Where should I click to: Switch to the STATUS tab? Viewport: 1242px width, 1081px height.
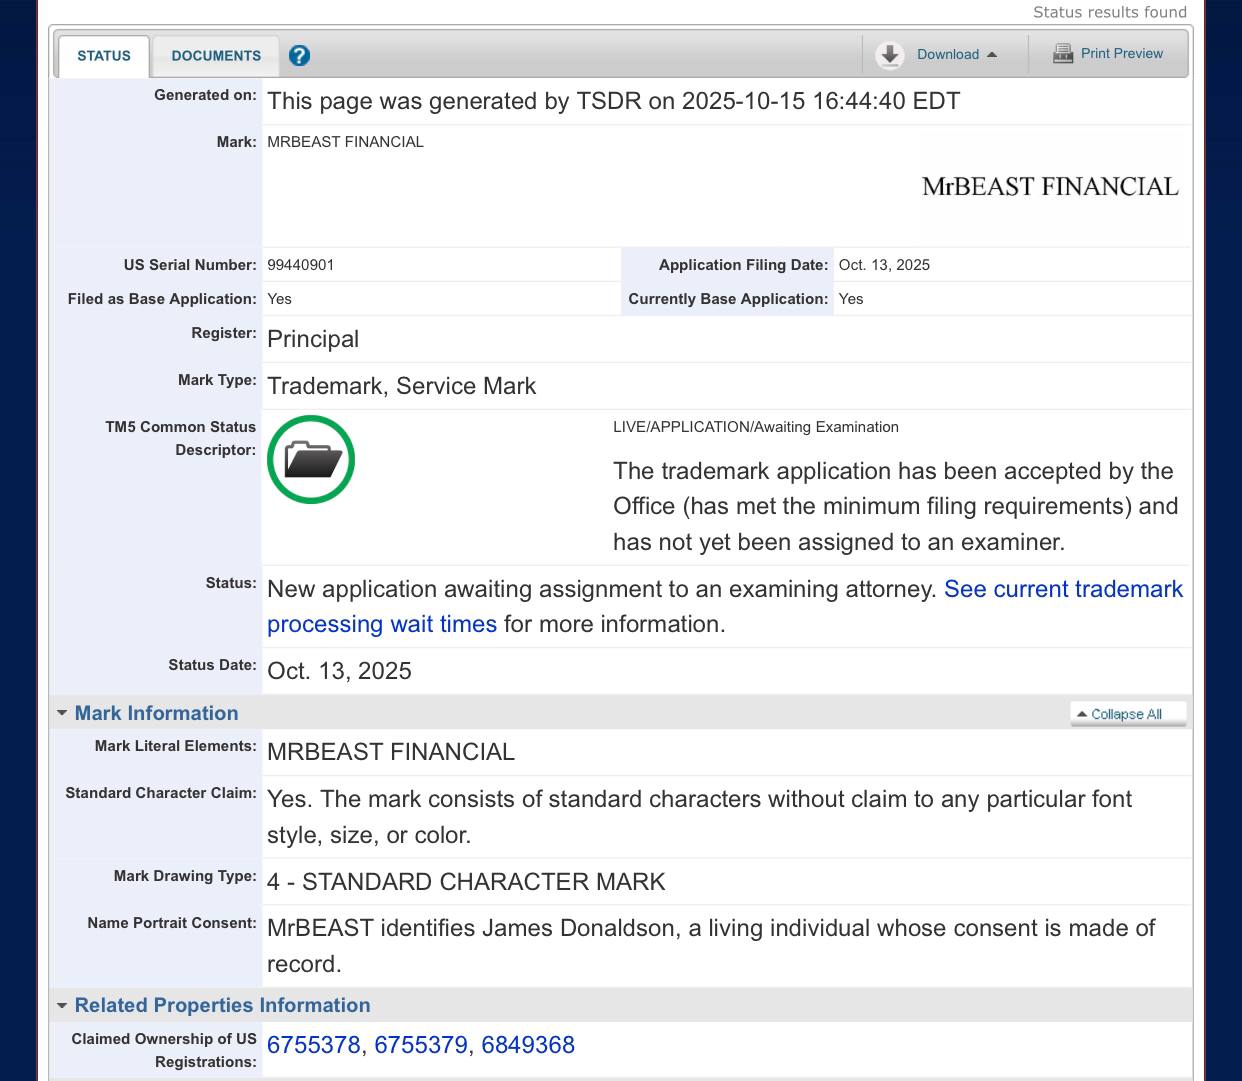pos(104,56)
